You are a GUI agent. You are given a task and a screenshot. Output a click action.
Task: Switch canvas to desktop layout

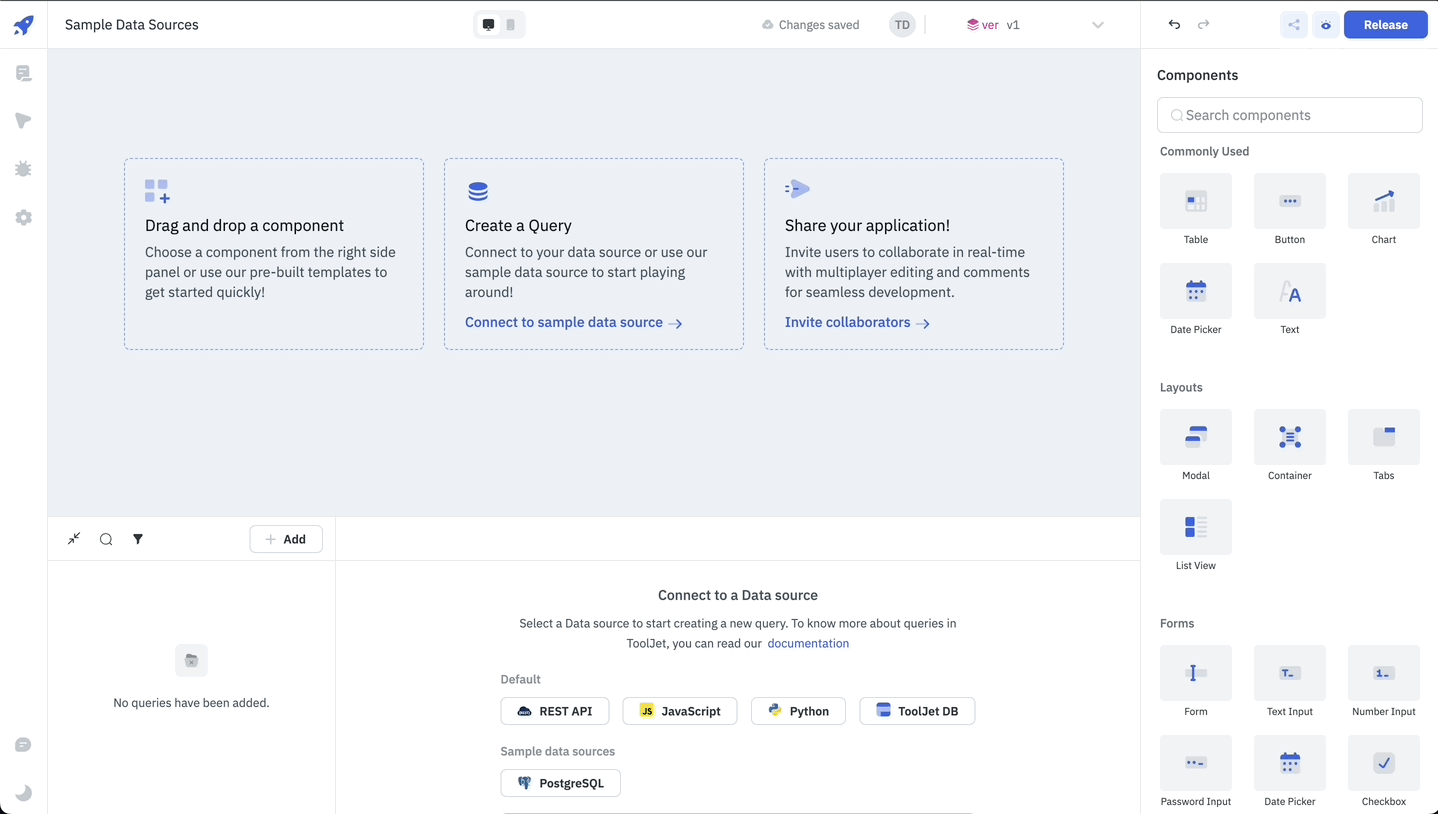(x=488, y=25)
